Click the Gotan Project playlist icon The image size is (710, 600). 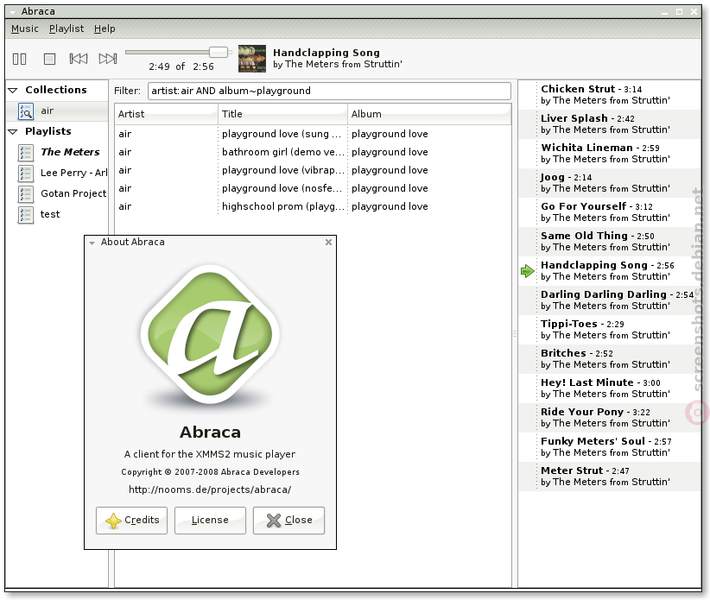coord(26,194)
